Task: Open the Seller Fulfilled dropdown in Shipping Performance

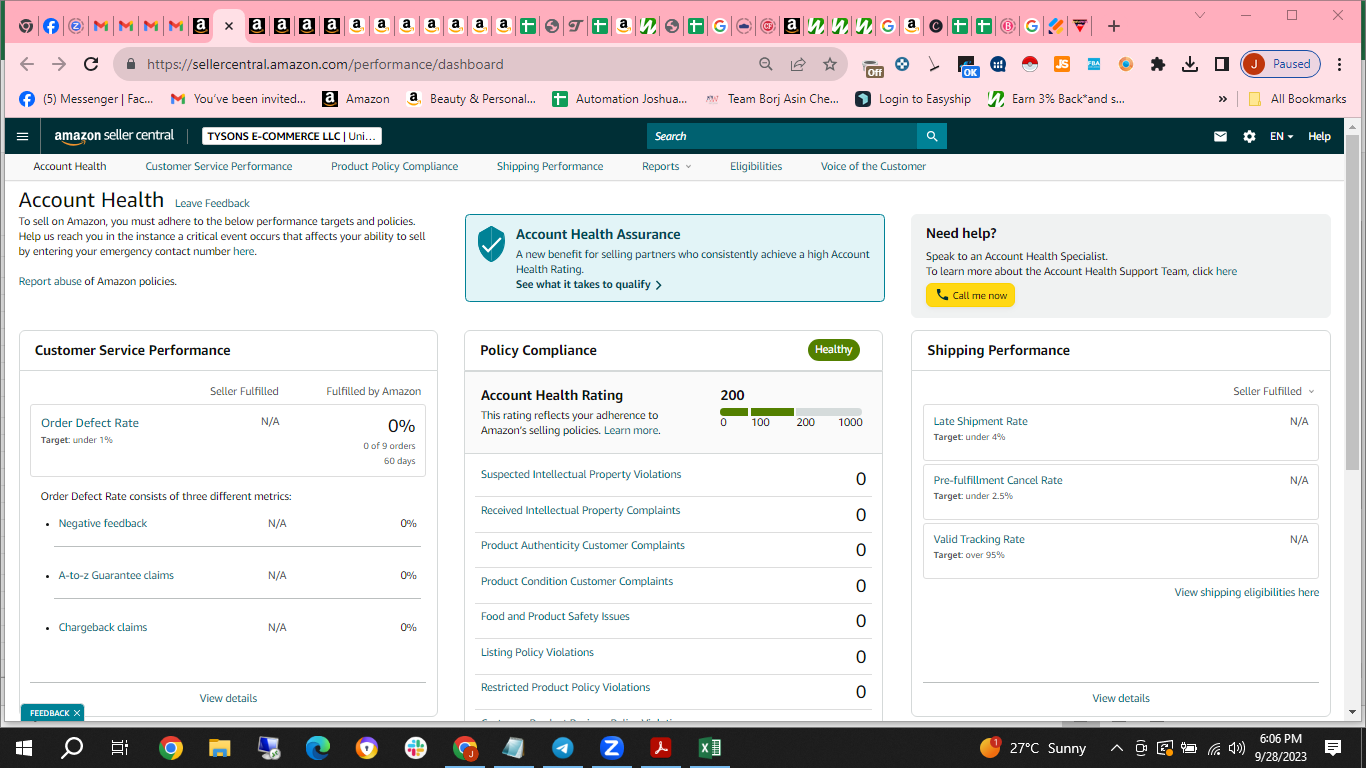Action: 1273,391
